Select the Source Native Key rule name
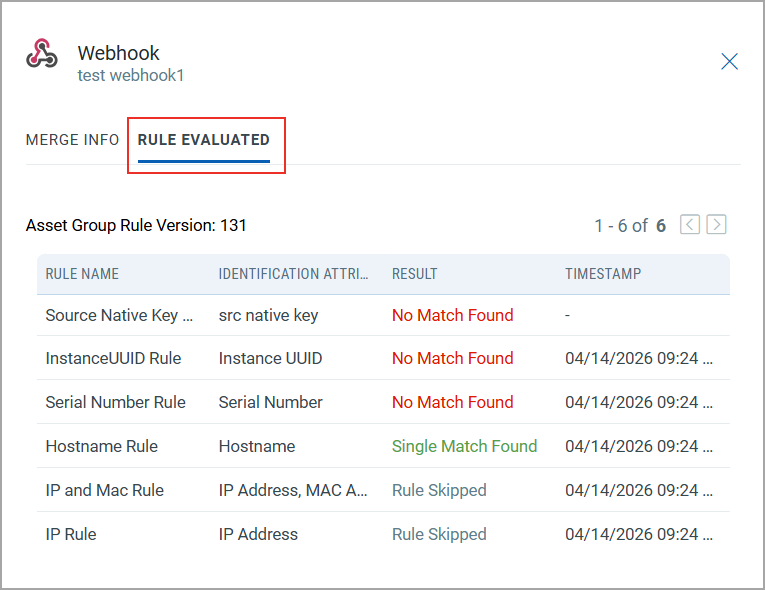Viewport: 765px width, 590px height. [x=119, y=315]
